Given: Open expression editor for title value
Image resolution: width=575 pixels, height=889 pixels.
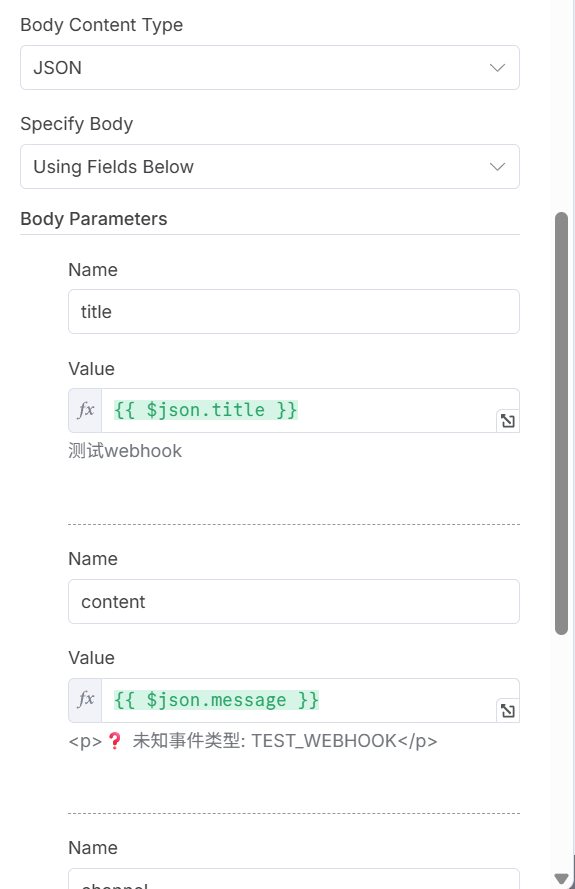Looking at the screenshot, I should [508, 421].
